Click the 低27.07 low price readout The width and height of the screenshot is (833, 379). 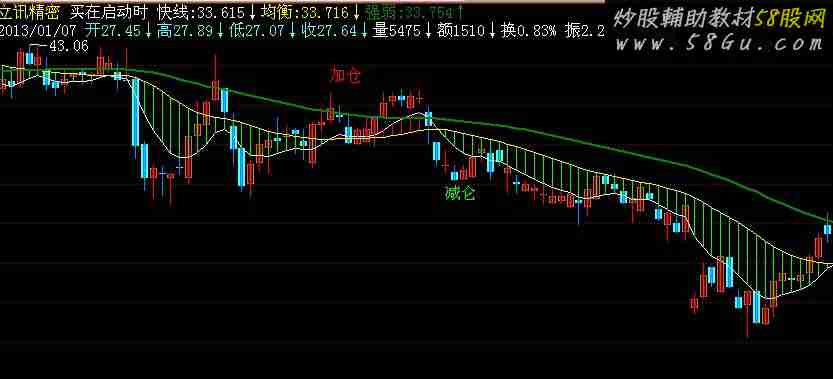tap(258, 31)
